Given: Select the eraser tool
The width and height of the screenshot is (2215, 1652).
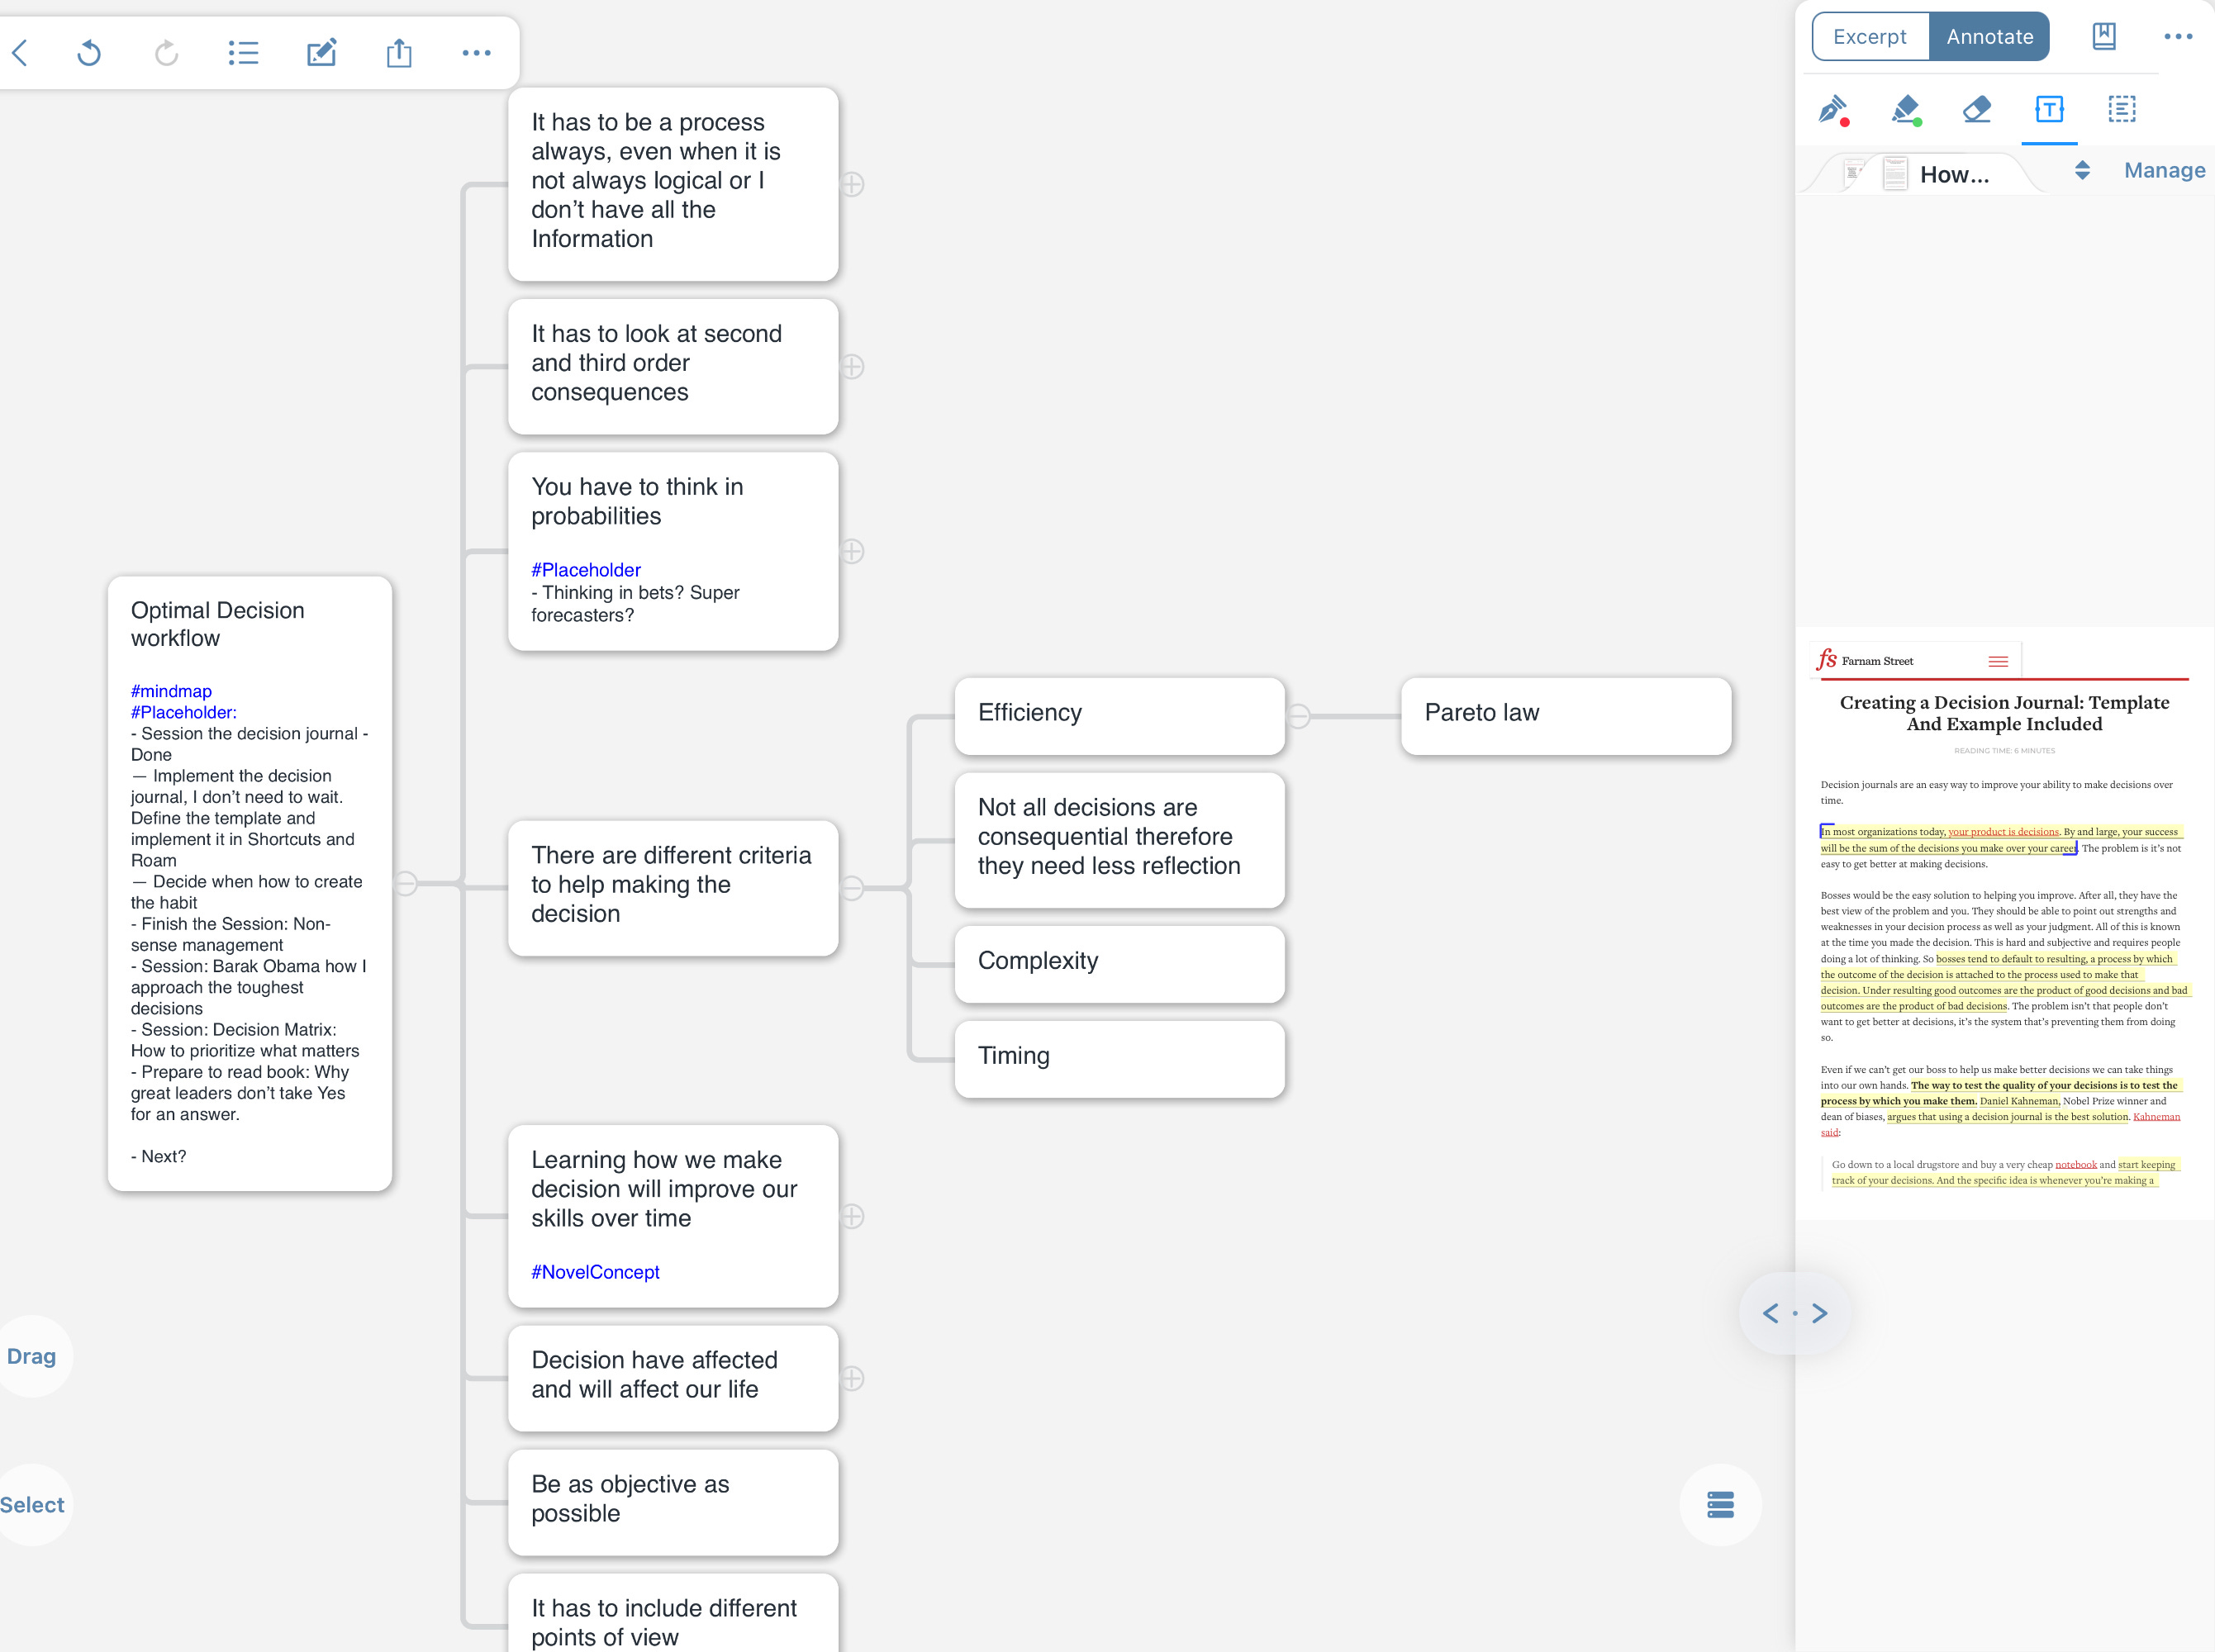Looking at the screenshot, I should (1977, 109).
